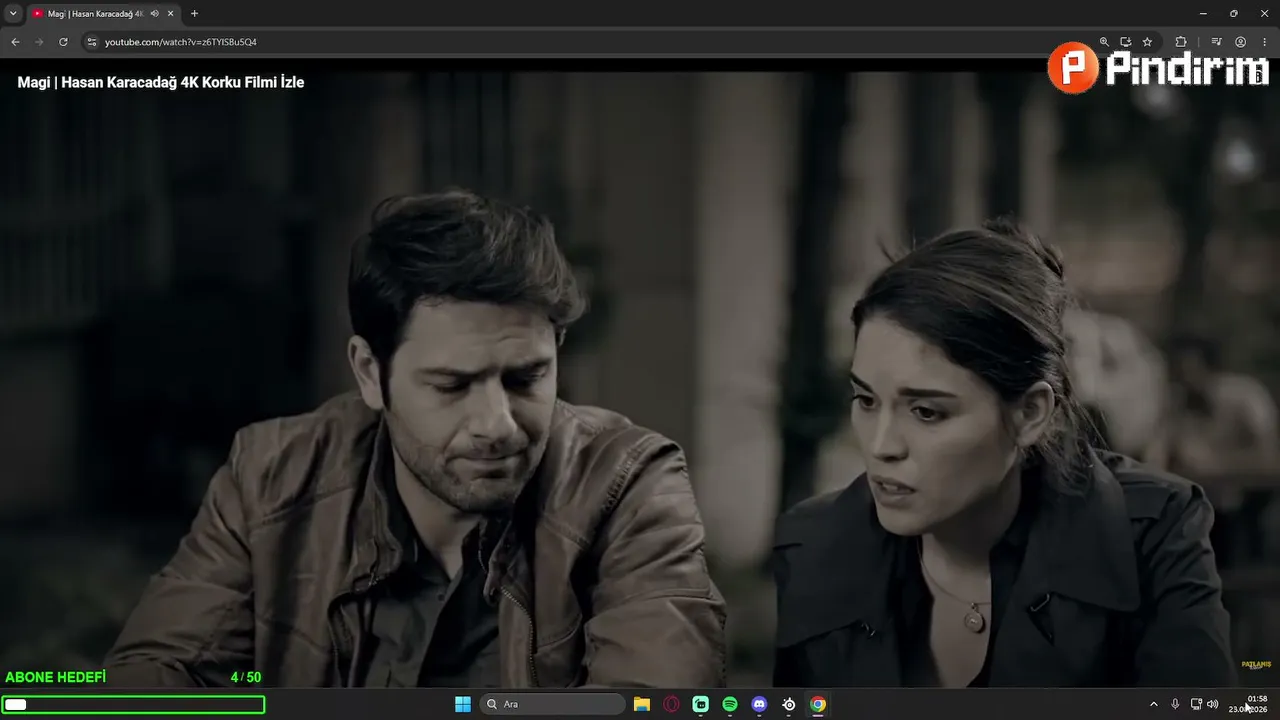Minimize the Chrome window
This screenshot has height=720, width=1280.
pos(1203,14)
